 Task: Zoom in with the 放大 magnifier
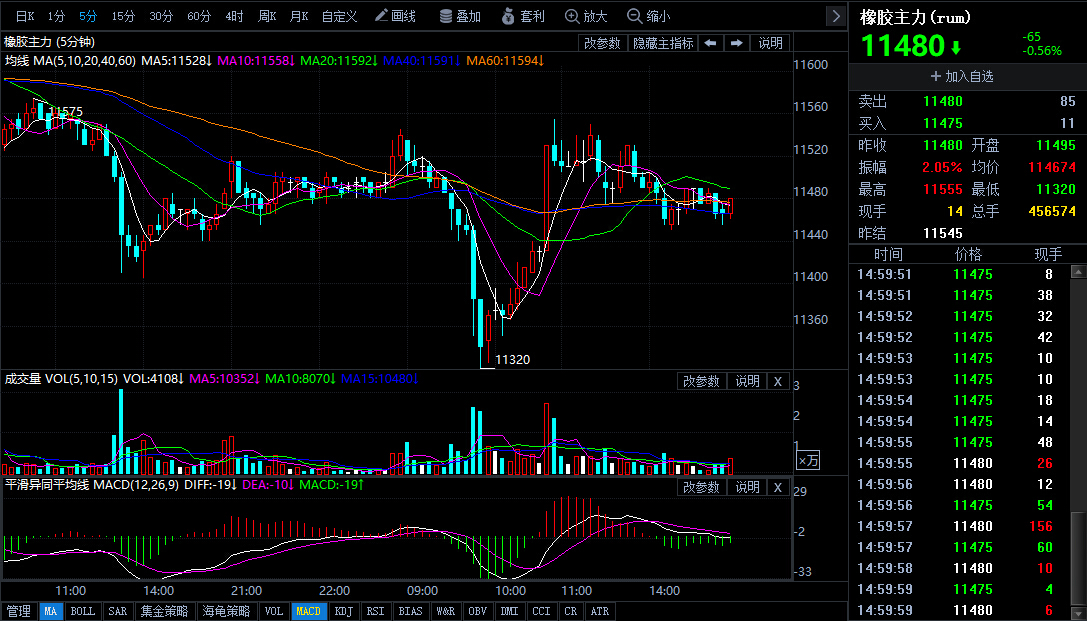586,16
